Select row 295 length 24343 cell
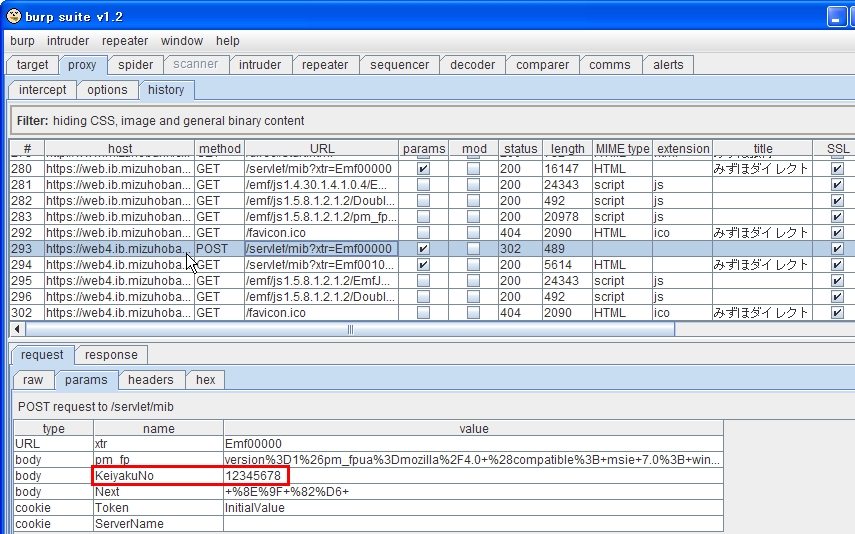Screen dimensions: 855x534 [x=567, y=281]
